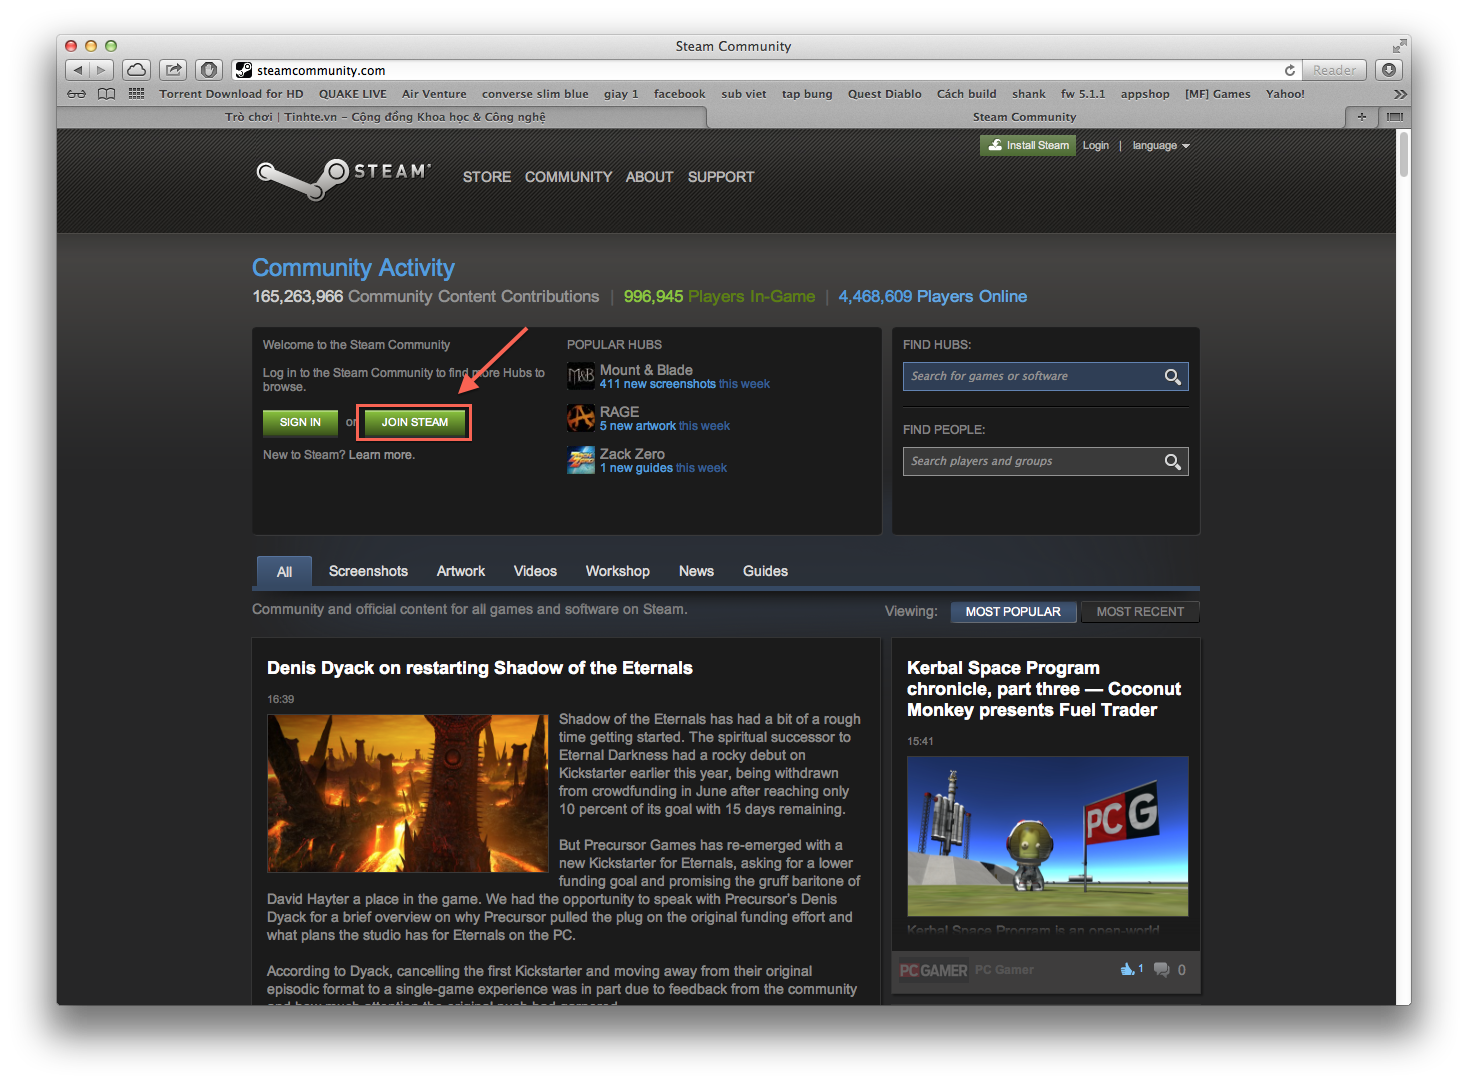Click the page vertical scrollbar
This screenshot has width=1468, height=1084.
(x=1403, y=154)
